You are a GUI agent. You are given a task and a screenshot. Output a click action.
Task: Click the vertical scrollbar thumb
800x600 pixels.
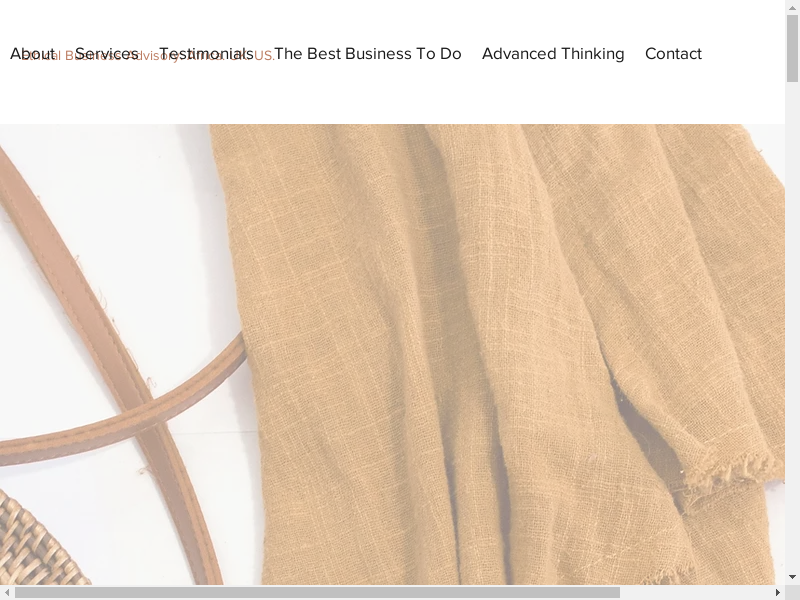point(792,50)
